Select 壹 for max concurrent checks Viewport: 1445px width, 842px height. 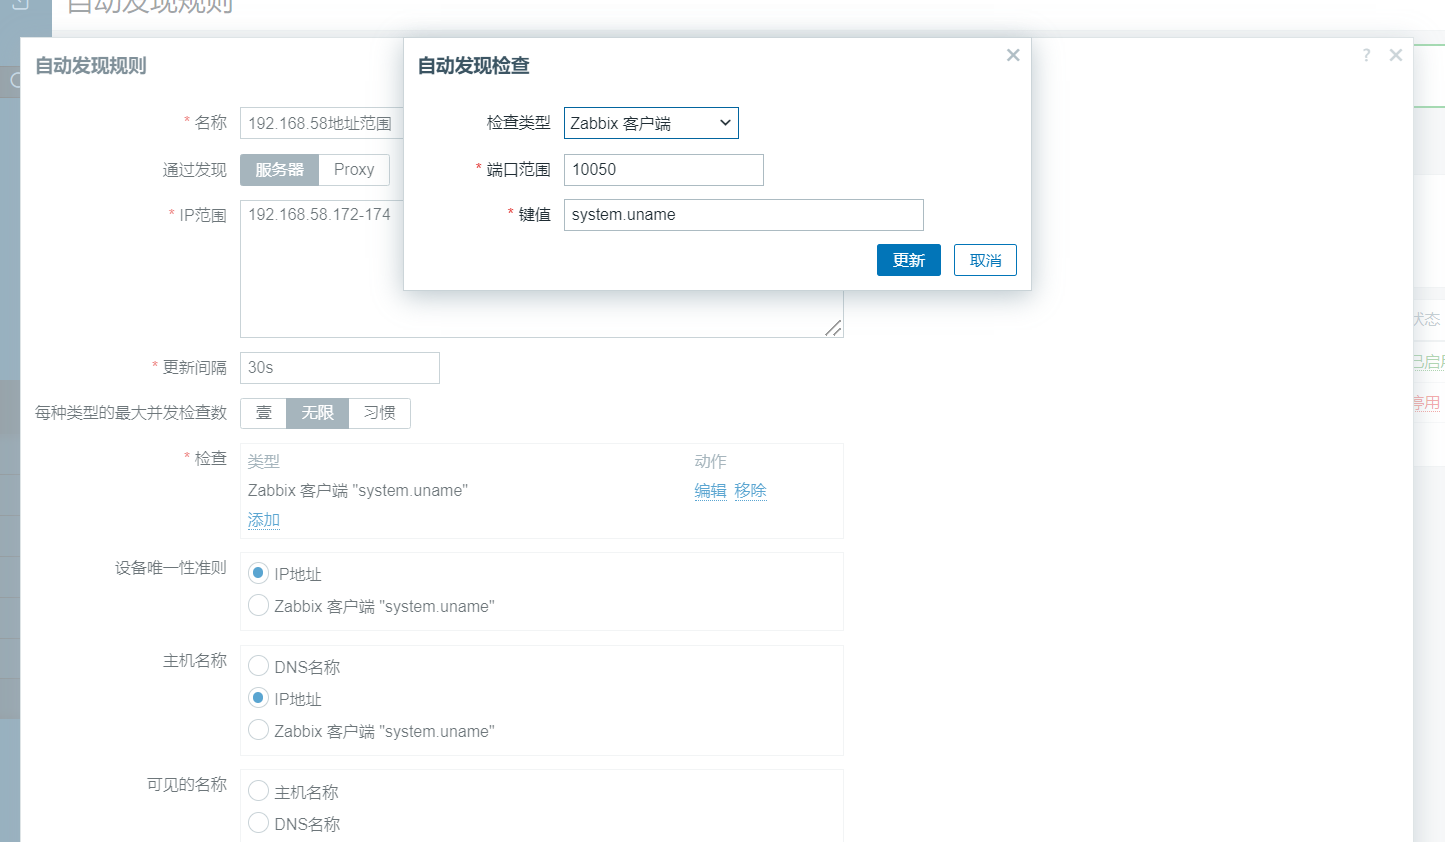pyautogui.click(x=264, y=413)
